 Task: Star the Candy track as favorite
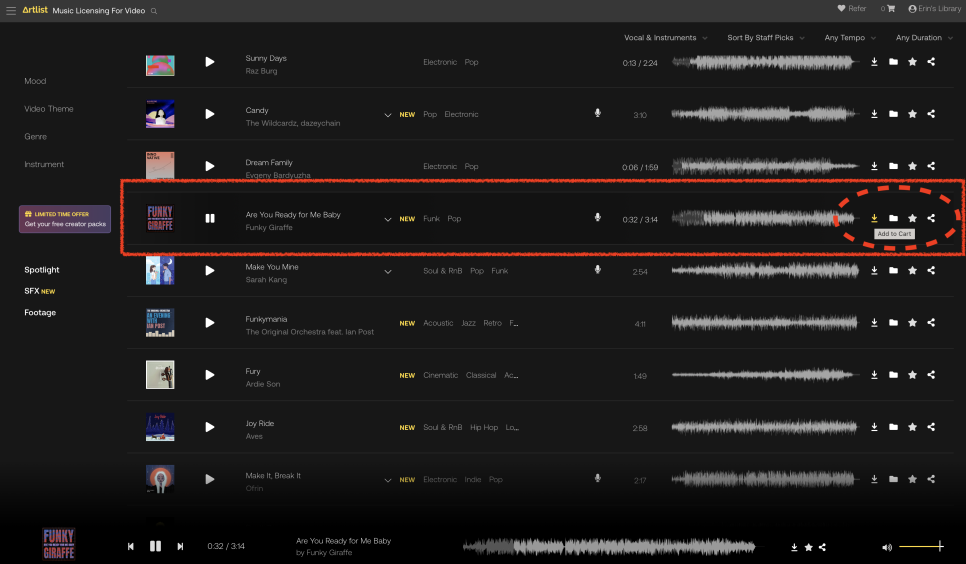pyautogui.click(x=912, y=114)
